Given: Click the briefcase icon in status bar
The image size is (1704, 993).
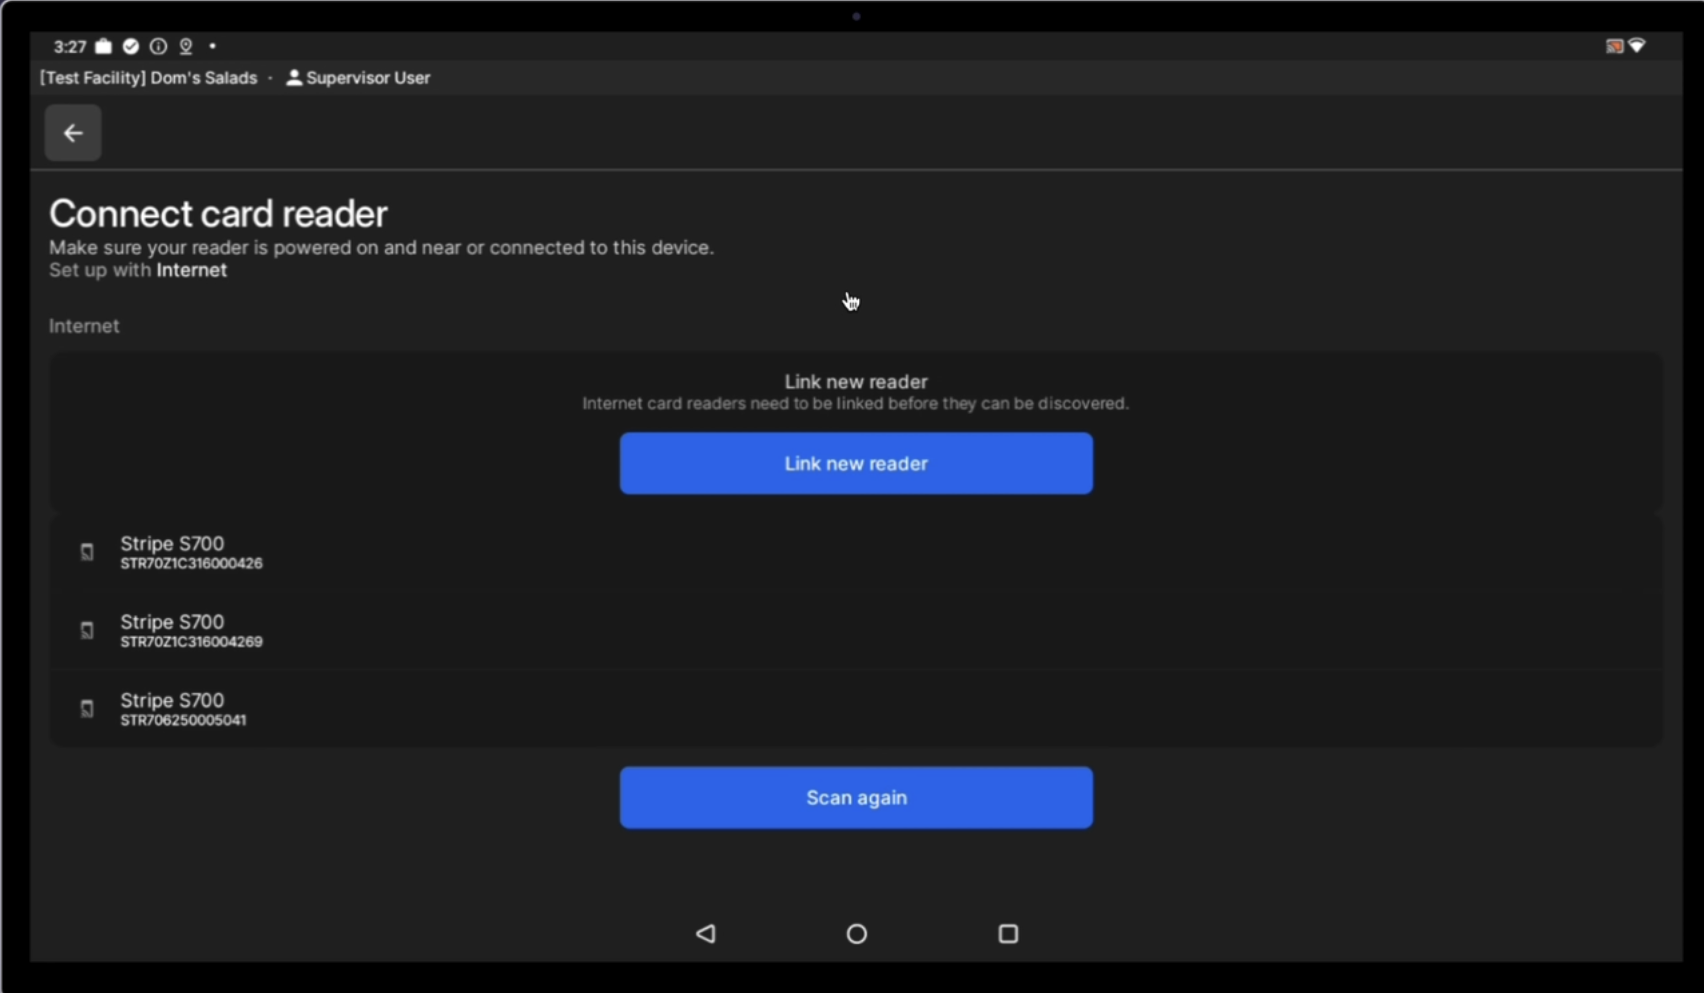Looking at the screenshot, I should (x=104, y=46).
